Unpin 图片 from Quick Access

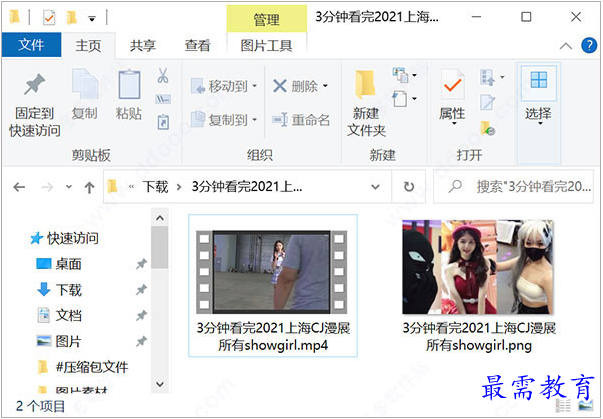(142, 341)
